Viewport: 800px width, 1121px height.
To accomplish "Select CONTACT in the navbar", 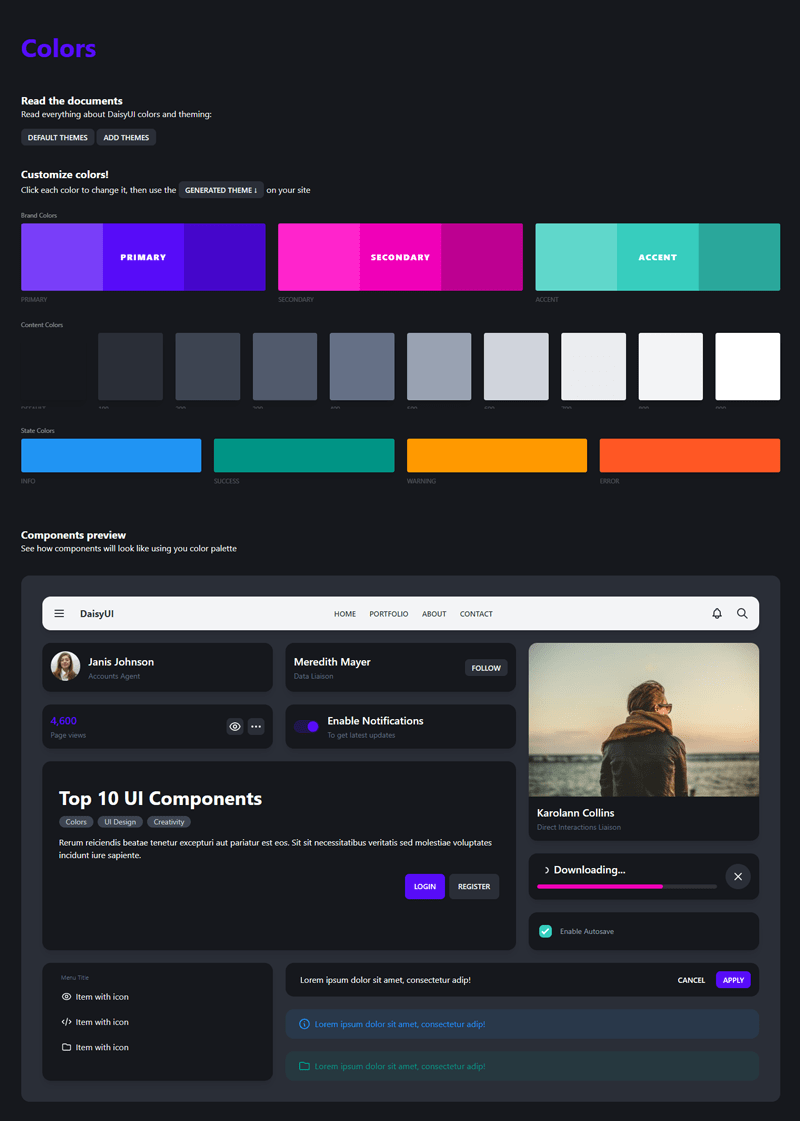I will click(476, 613).
